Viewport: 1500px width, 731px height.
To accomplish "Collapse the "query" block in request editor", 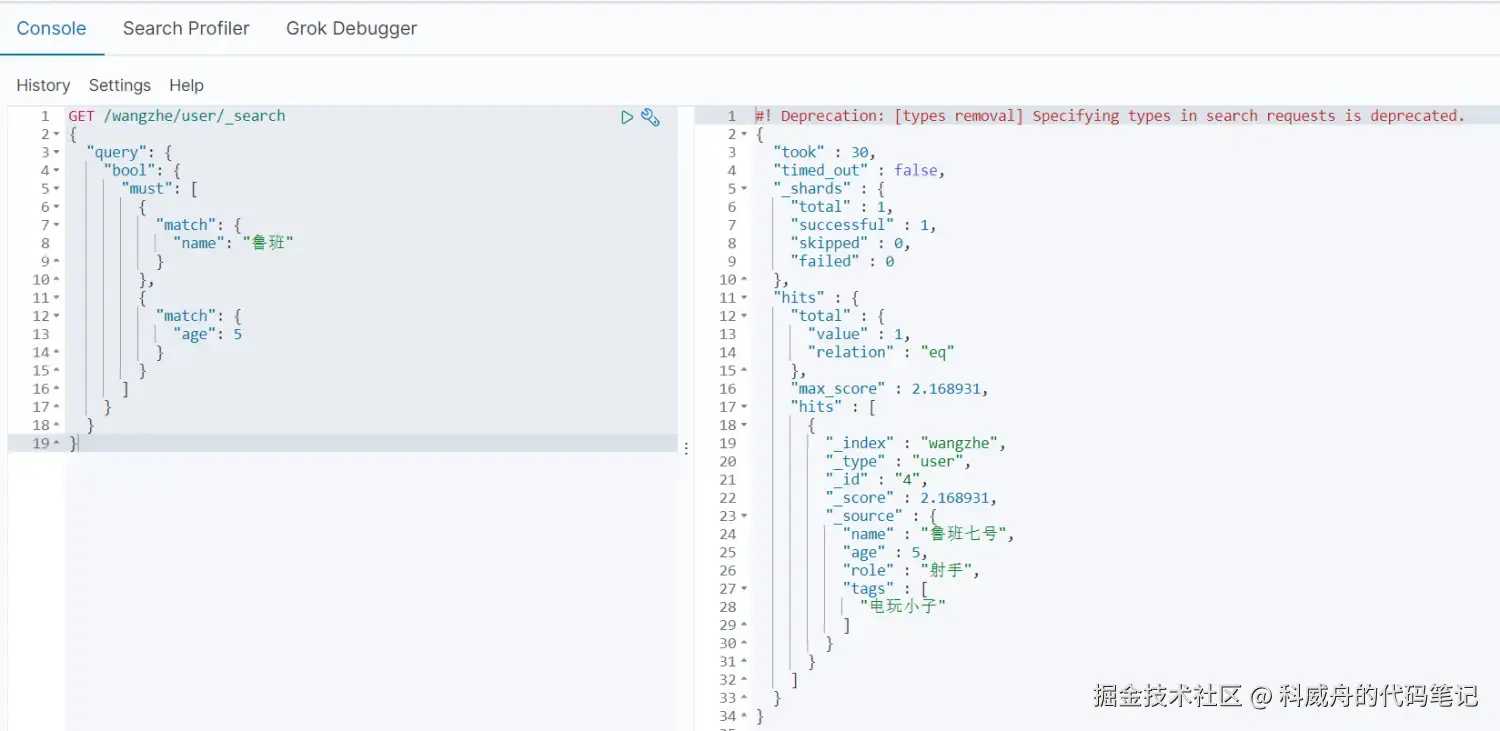I will [56, 153].
